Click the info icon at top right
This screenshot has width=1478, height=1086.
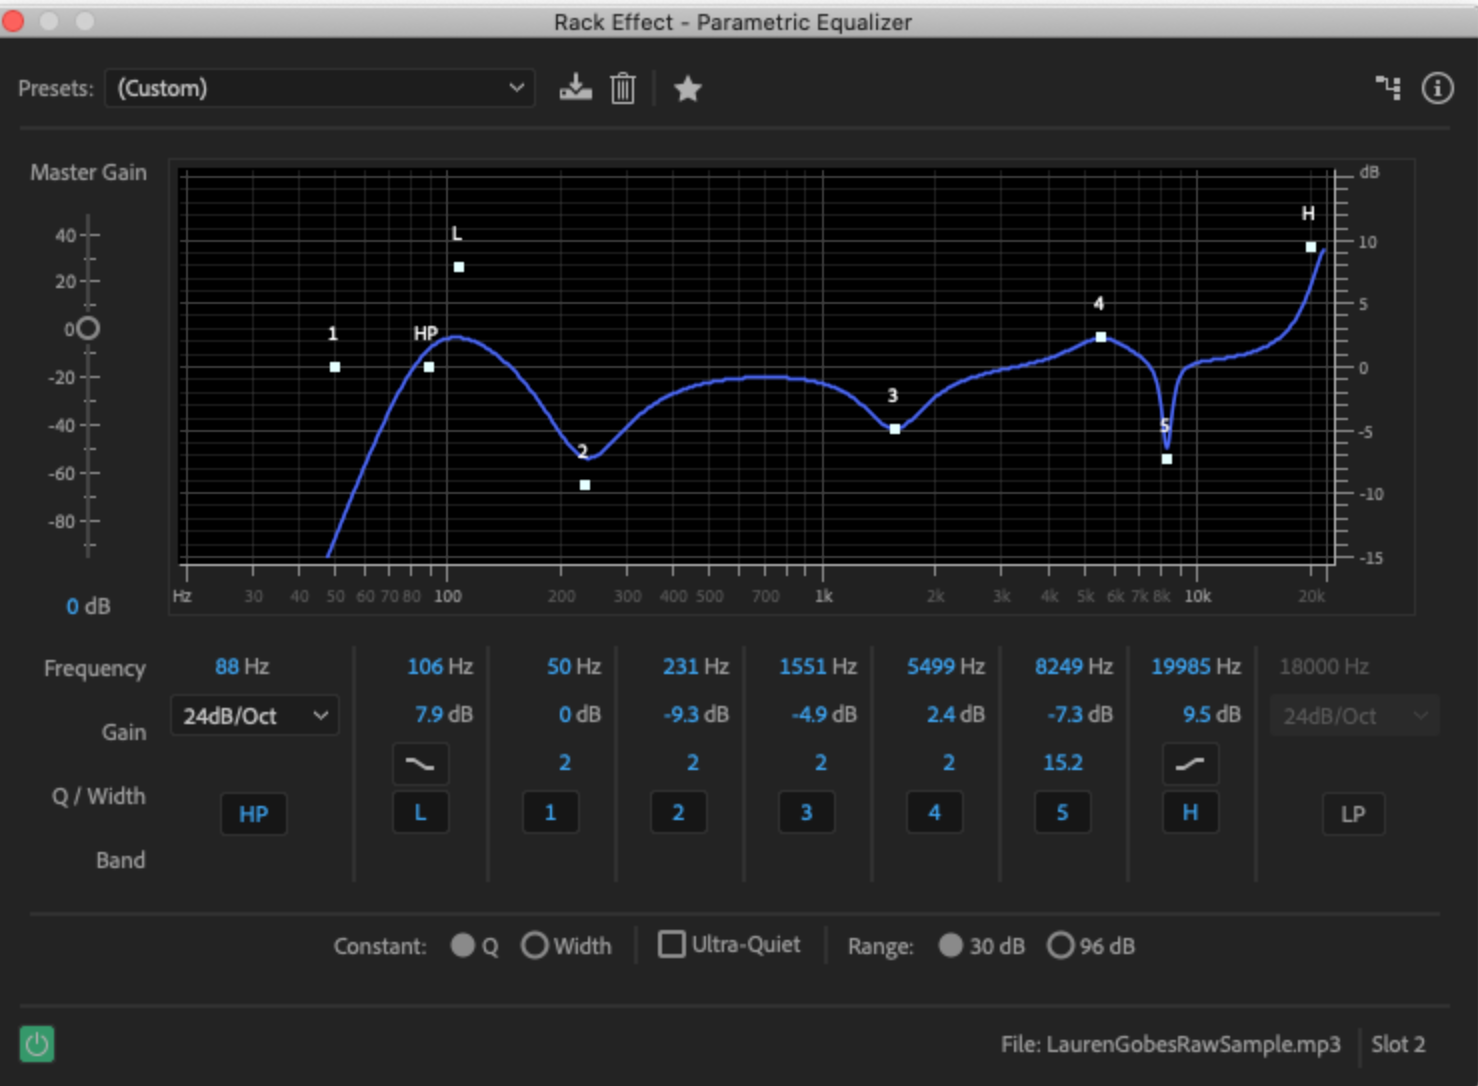[x=1437, y=88]
